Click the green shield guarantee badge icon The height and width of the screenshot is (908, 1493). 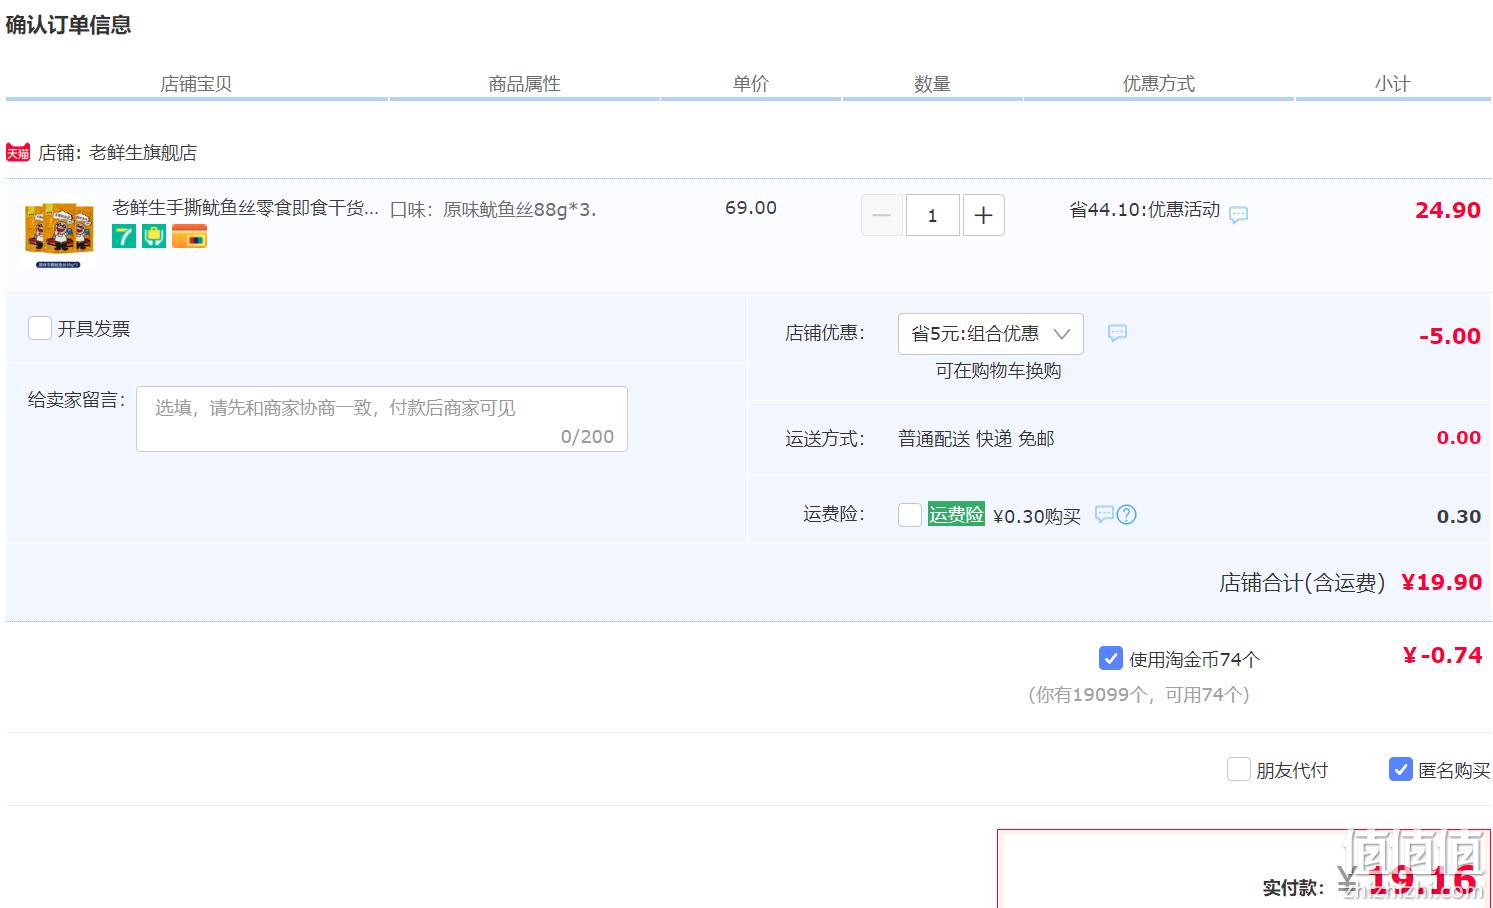tap(154, 237)
